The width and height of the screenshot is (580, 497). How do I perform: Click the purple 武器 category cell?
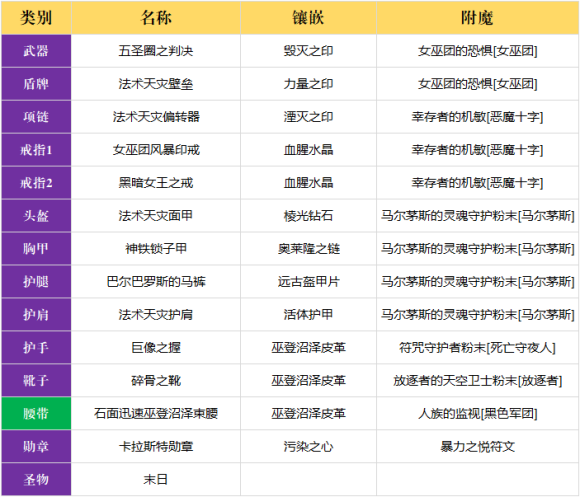click(36, 51)
